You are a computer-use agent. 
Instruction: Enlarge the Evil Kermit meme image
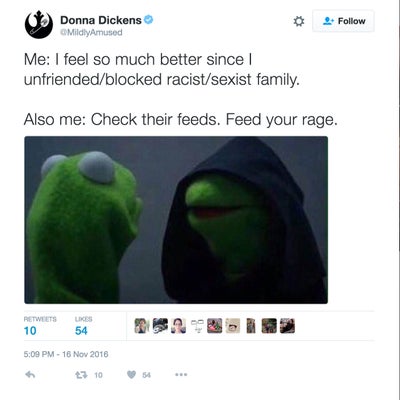tap(176, 220)
